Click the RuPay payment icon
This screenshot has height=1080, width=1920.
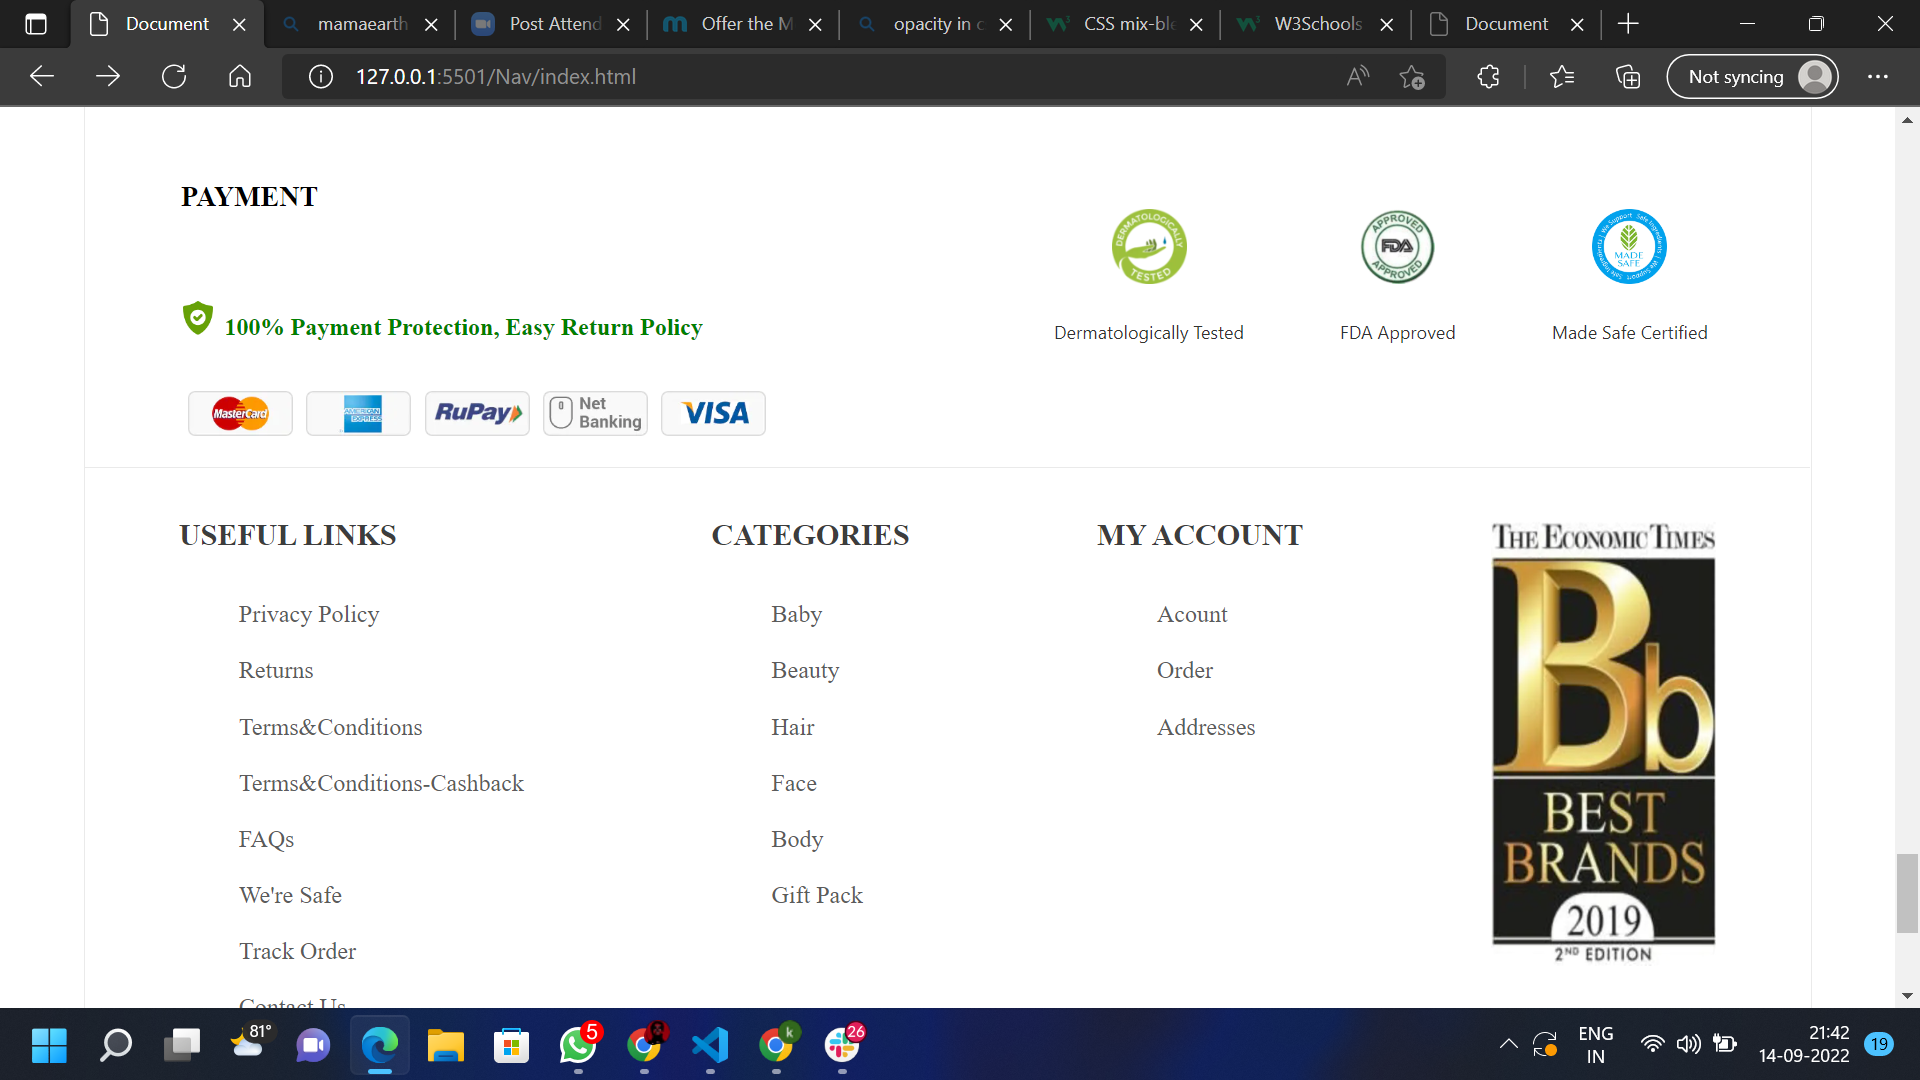(477, 413)
